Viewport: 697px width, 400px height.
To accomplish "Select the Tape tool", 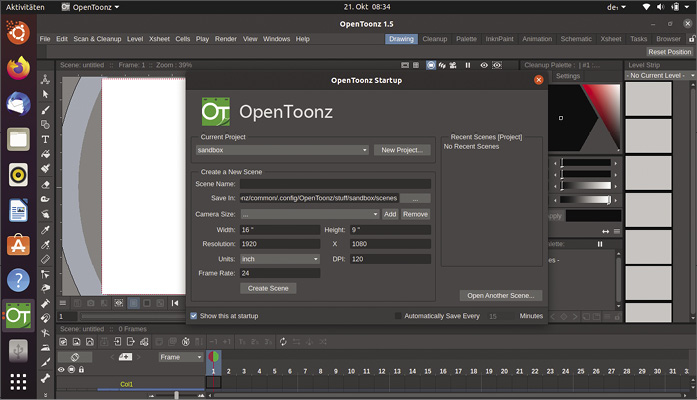I will (x=45, y=199).
